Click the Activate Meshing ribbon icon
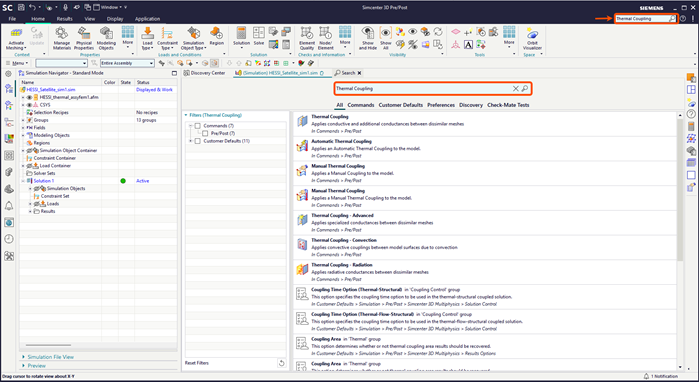Viewport: 699px width, 382px height. (x=16, y=34)
